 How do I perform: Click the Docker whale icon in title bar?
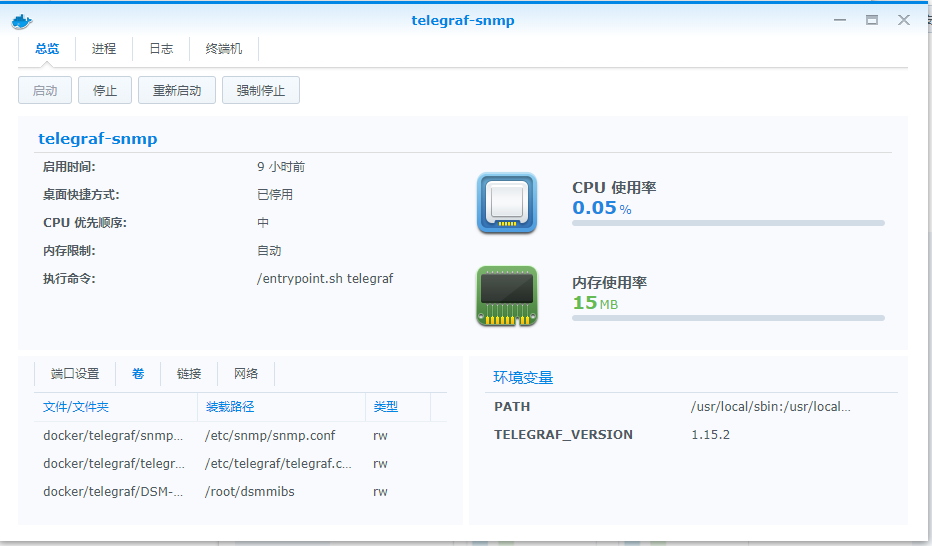(22, 21)
